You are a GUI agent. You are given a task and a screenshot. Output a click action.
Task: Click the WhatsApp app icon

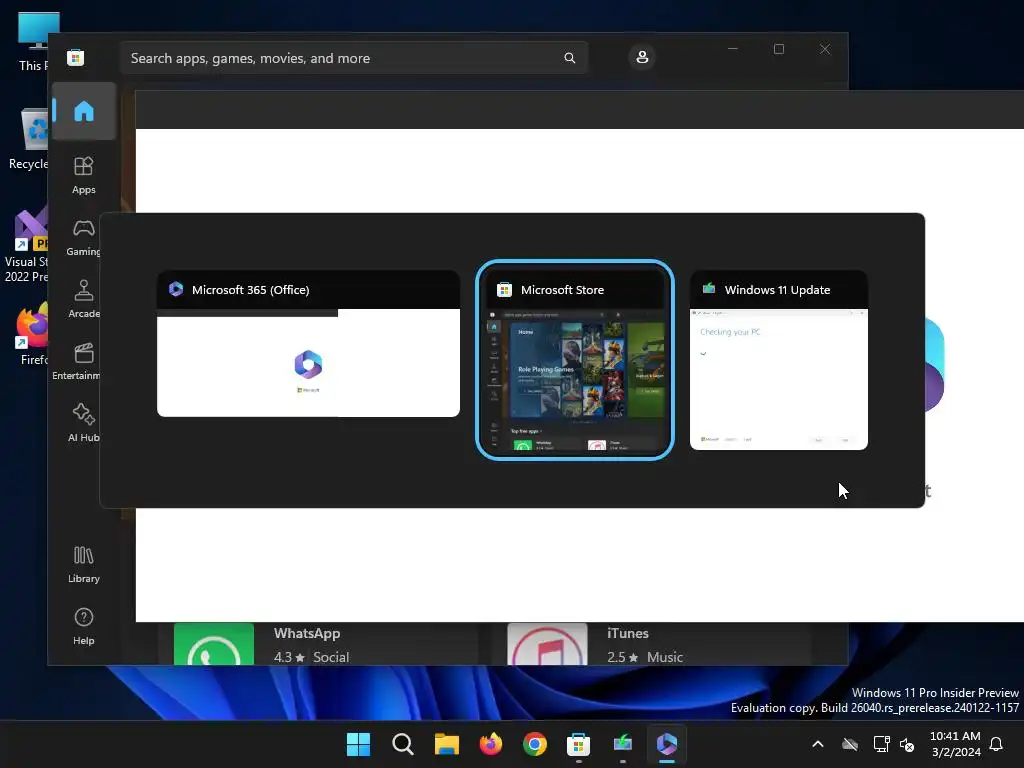[x=214, y=644]
